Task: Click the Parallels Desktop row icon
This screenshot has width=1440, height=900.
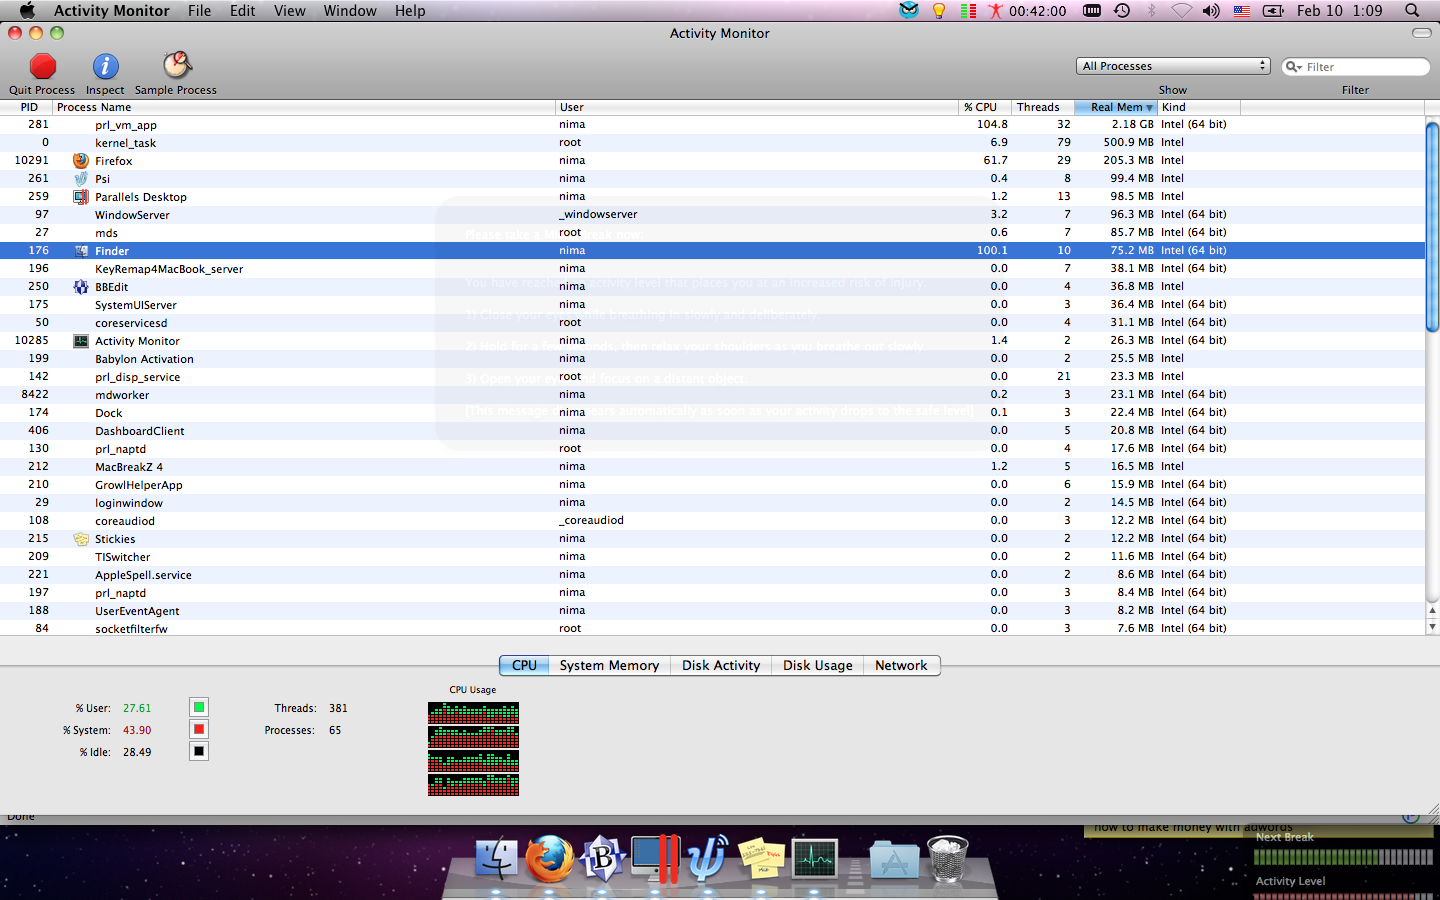Action: pos(81,197)
